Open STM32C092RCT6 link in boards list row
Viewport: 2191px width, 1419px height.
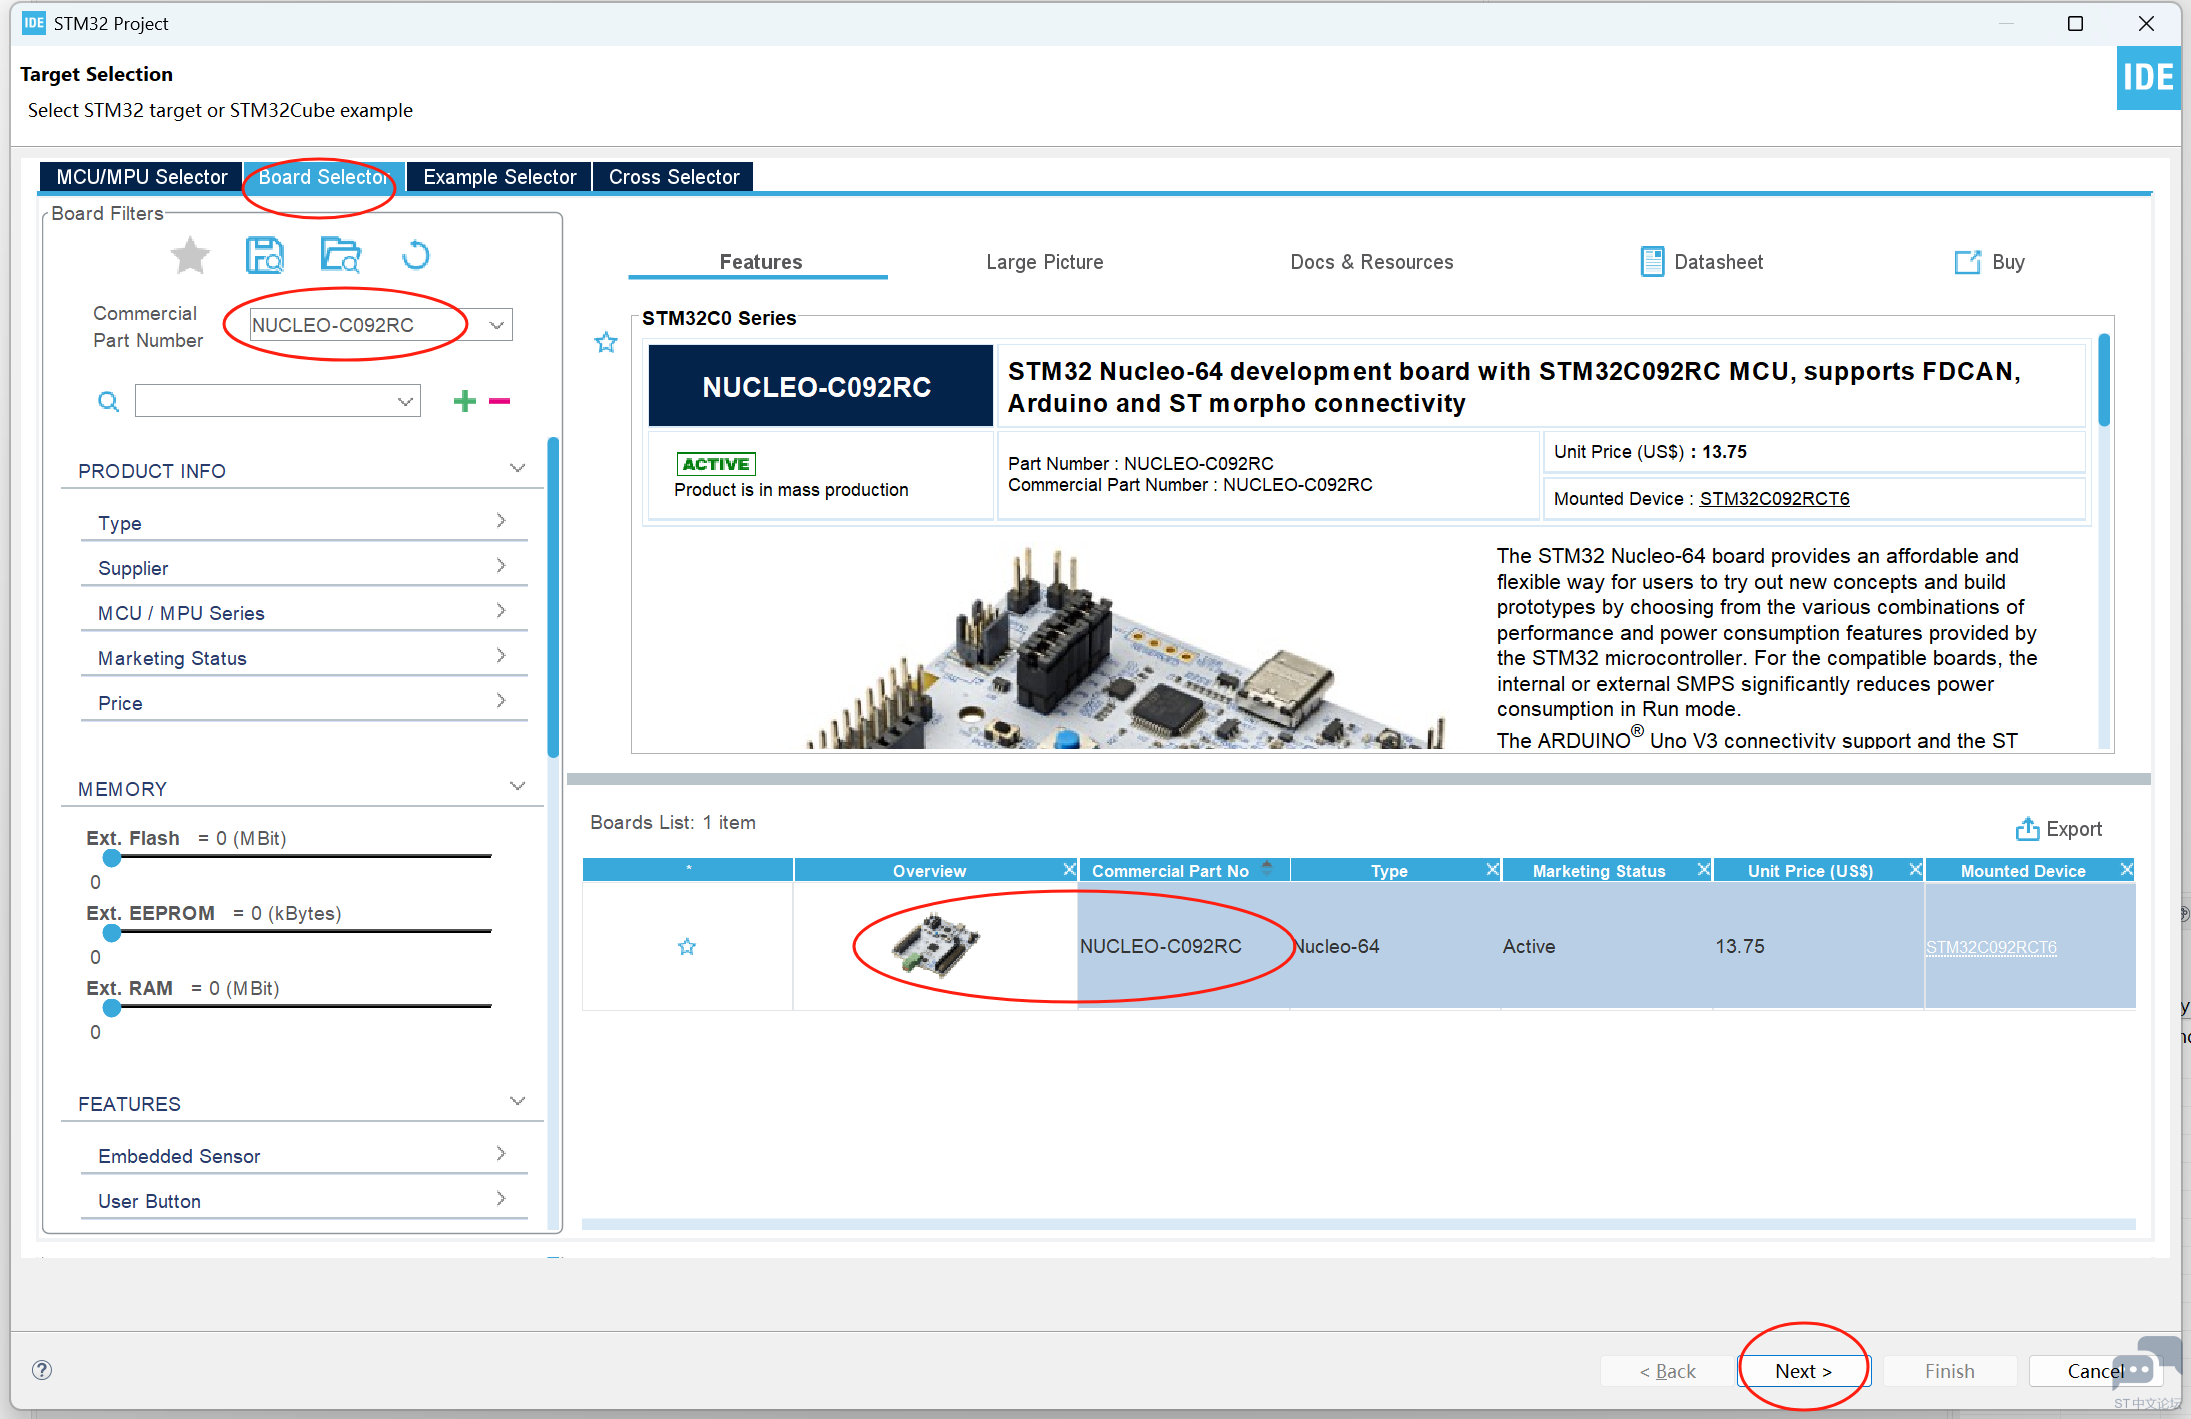pyautogui.click(x=1991, y=947)
